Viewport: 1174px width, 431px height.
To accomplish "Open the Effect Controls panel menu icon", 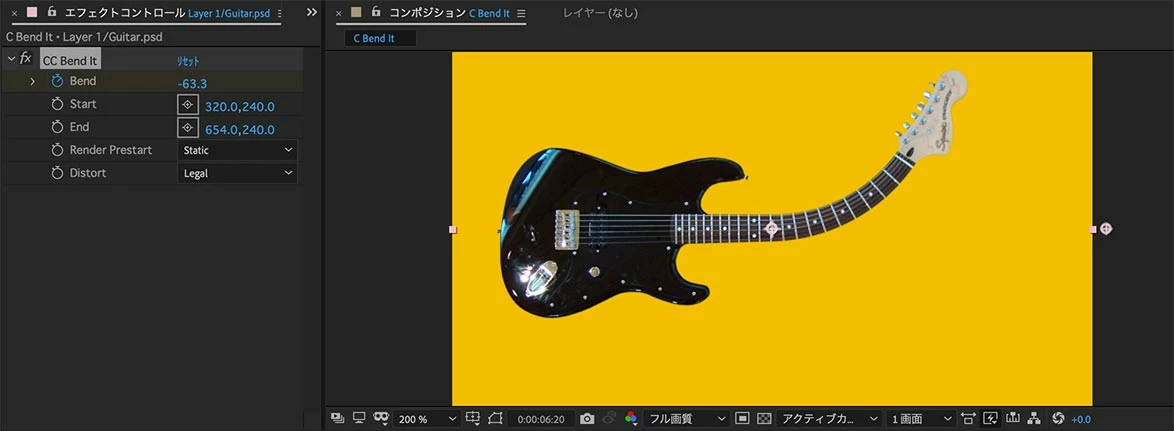I will tap(280, 13).
